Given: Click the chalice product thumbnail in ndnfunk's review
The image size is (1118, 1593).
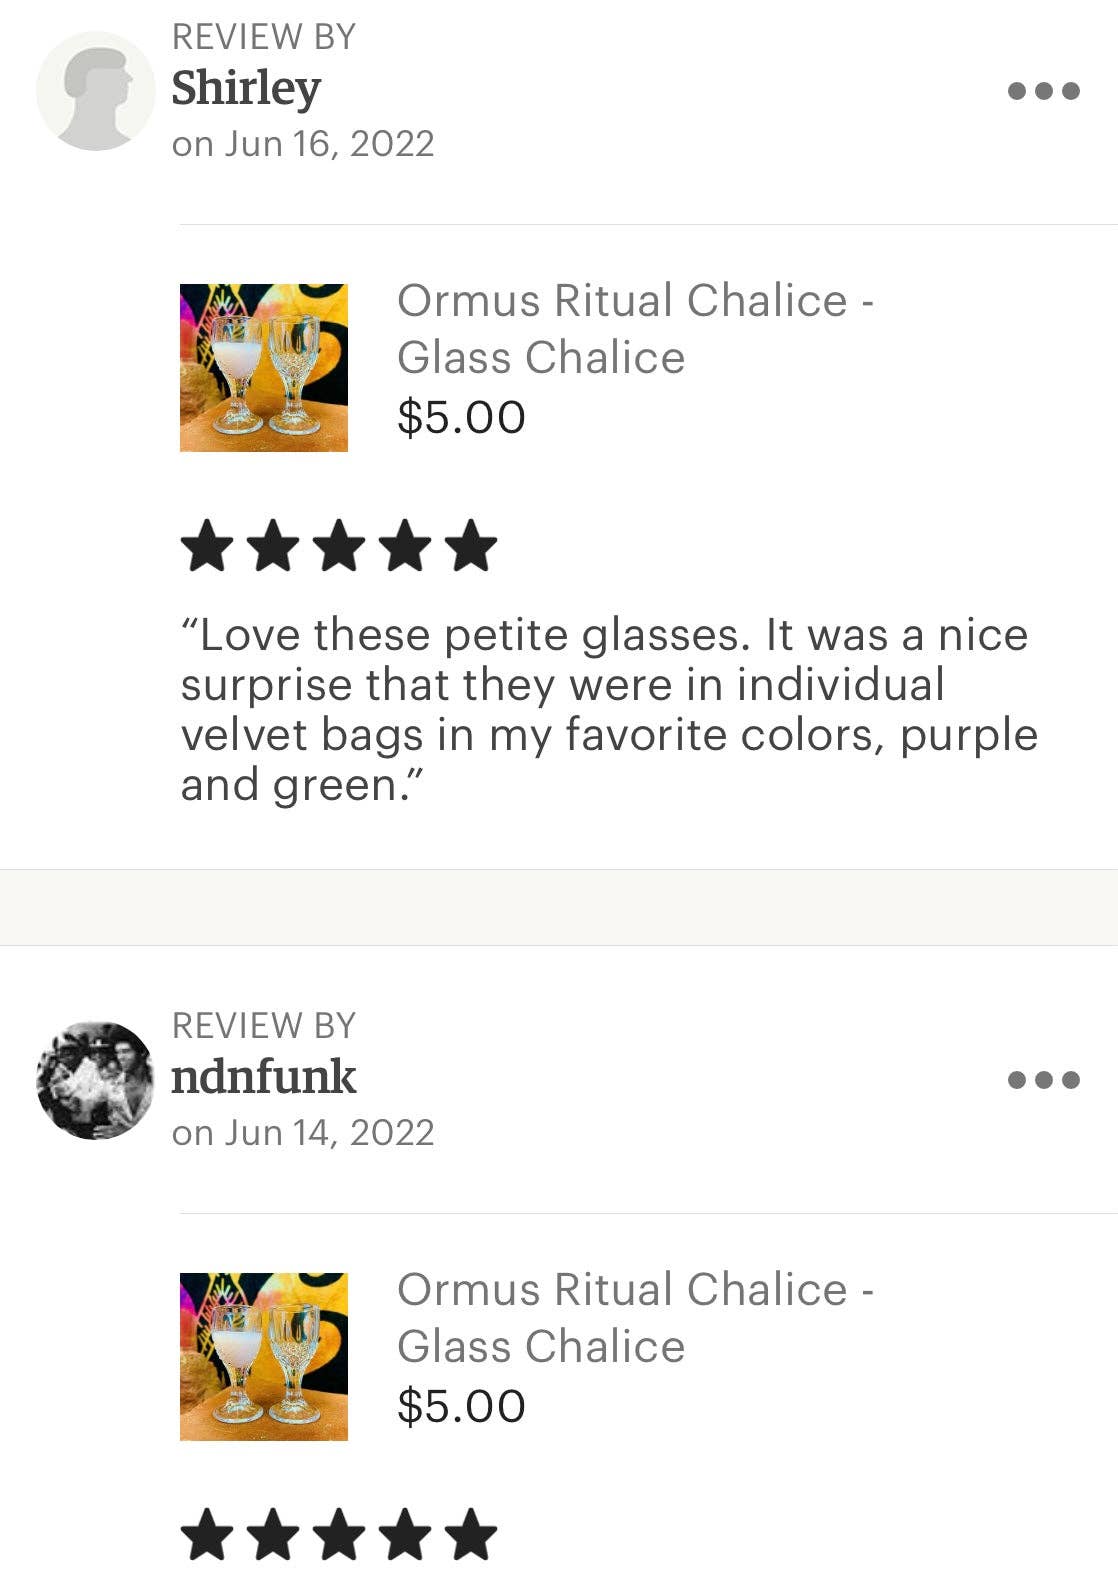Looking at the screenshot, I should 265,1360.
